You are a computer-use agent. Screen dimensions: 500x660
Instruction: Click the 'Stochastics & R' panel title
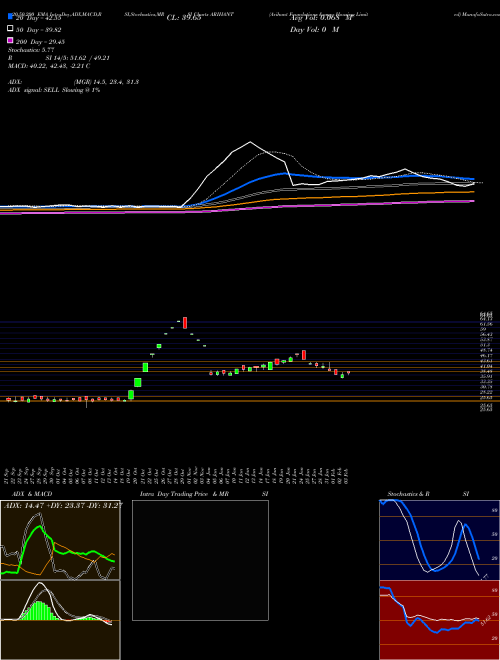pyautogui.click(x=408, y=494)
